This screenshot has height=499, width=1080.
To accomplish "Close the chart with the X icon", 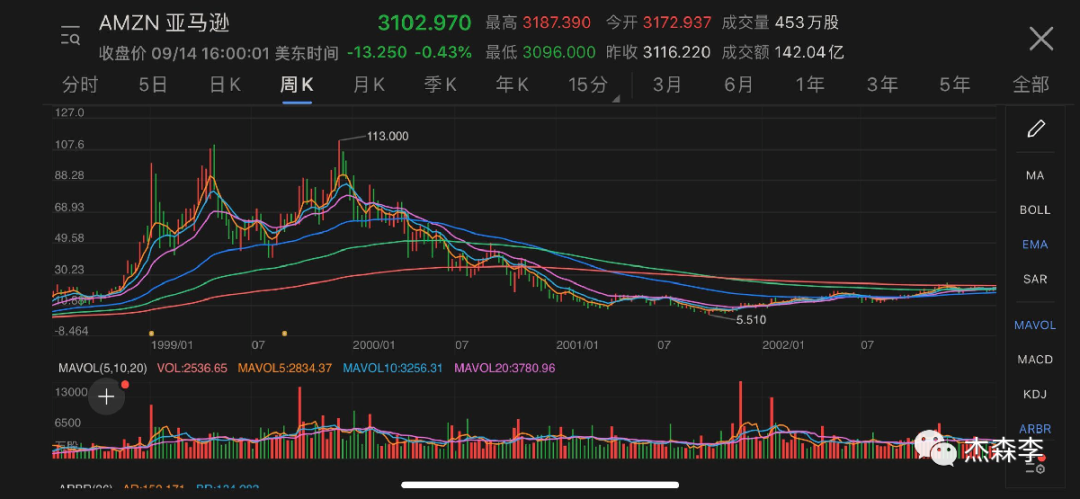I will coord(1041,39).
